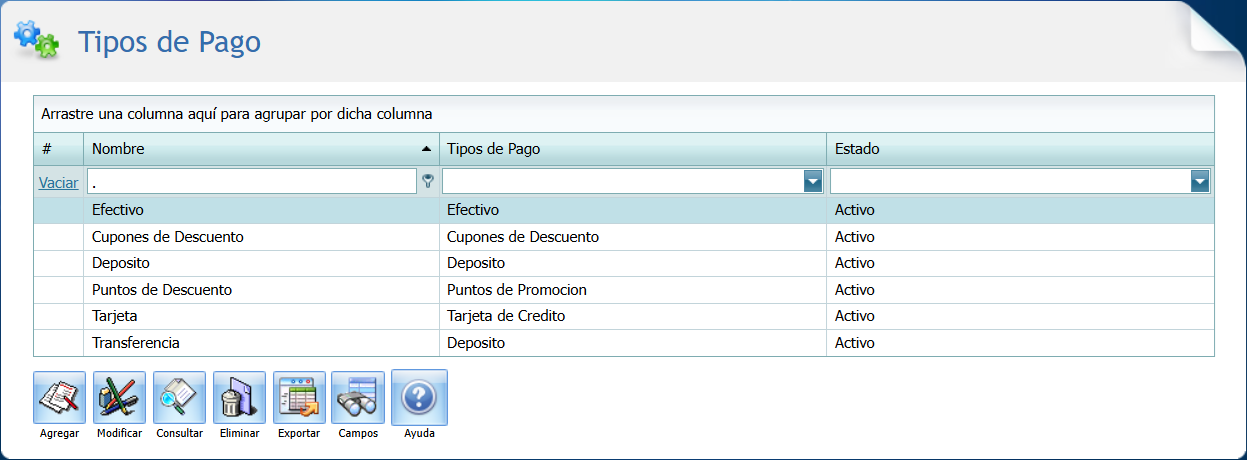Sort by the Tipos de Pago column header
1247x460 pixels.
coord(632,149)
